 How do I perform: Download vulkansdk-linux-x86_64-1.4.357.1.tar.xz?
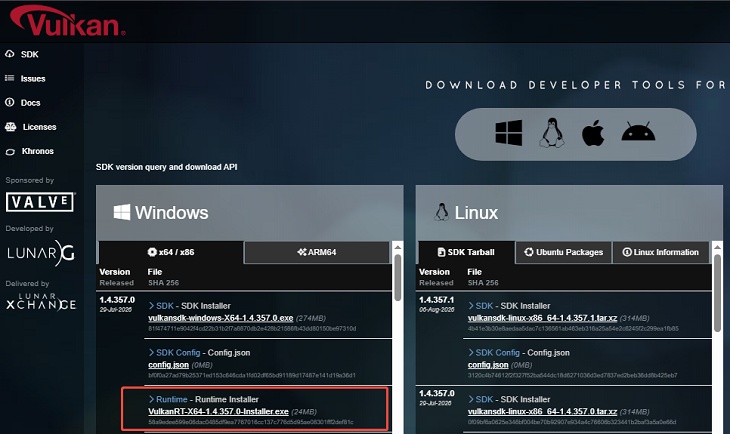point(542,318)
